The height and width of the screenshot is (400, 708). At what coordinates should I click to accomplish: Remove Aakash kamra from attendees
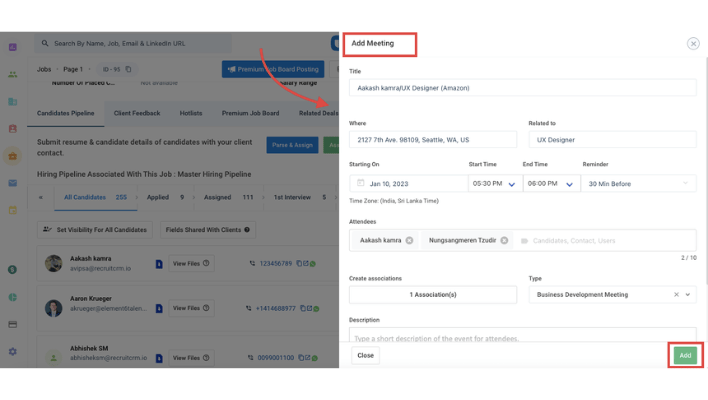pyautogui.click(x=409, y=240)
